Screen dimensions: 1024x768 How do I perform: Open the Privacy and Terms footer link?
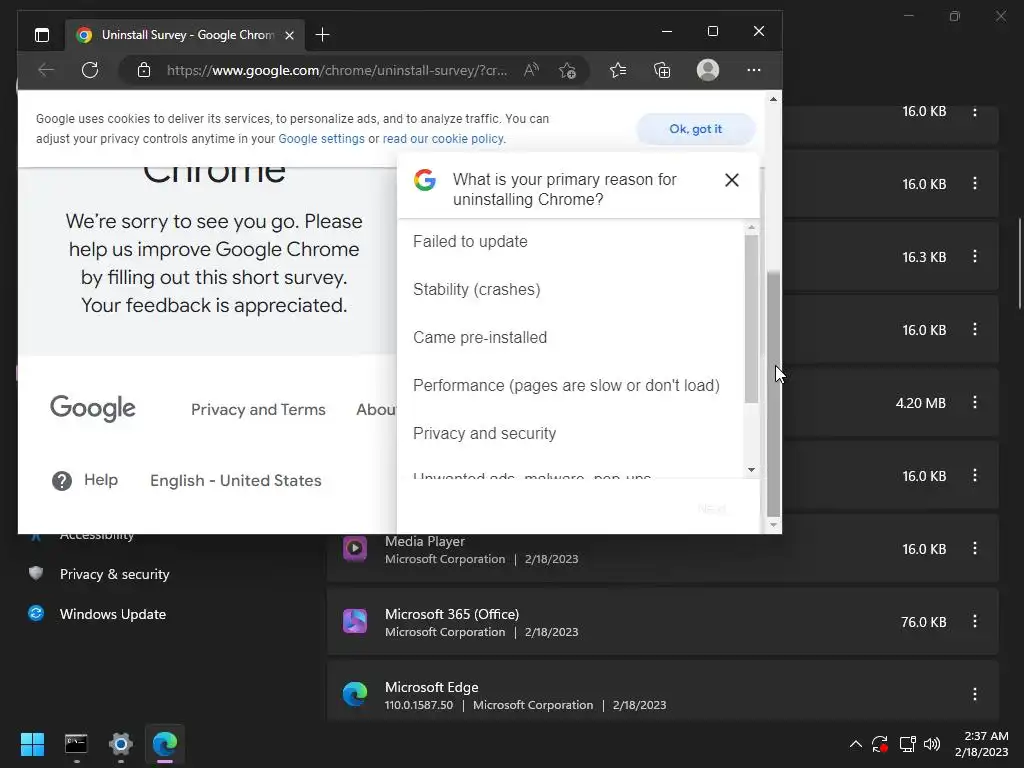coord(258,409)
